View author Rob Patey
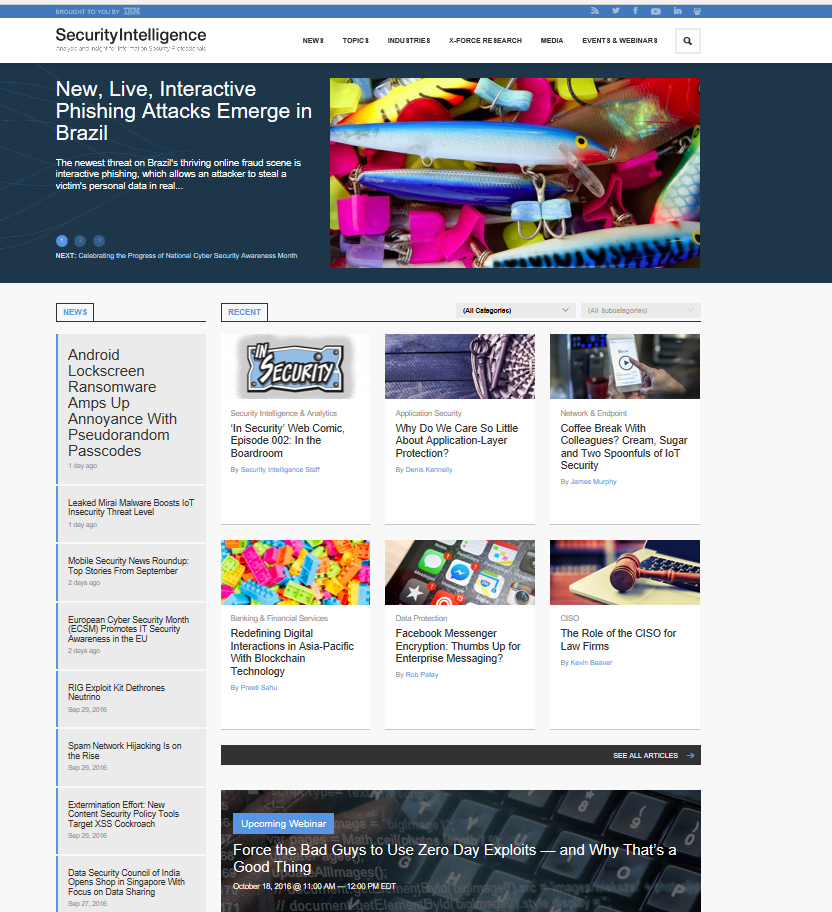The width and height of the screenshot is (832, 912). coord(422,675)
